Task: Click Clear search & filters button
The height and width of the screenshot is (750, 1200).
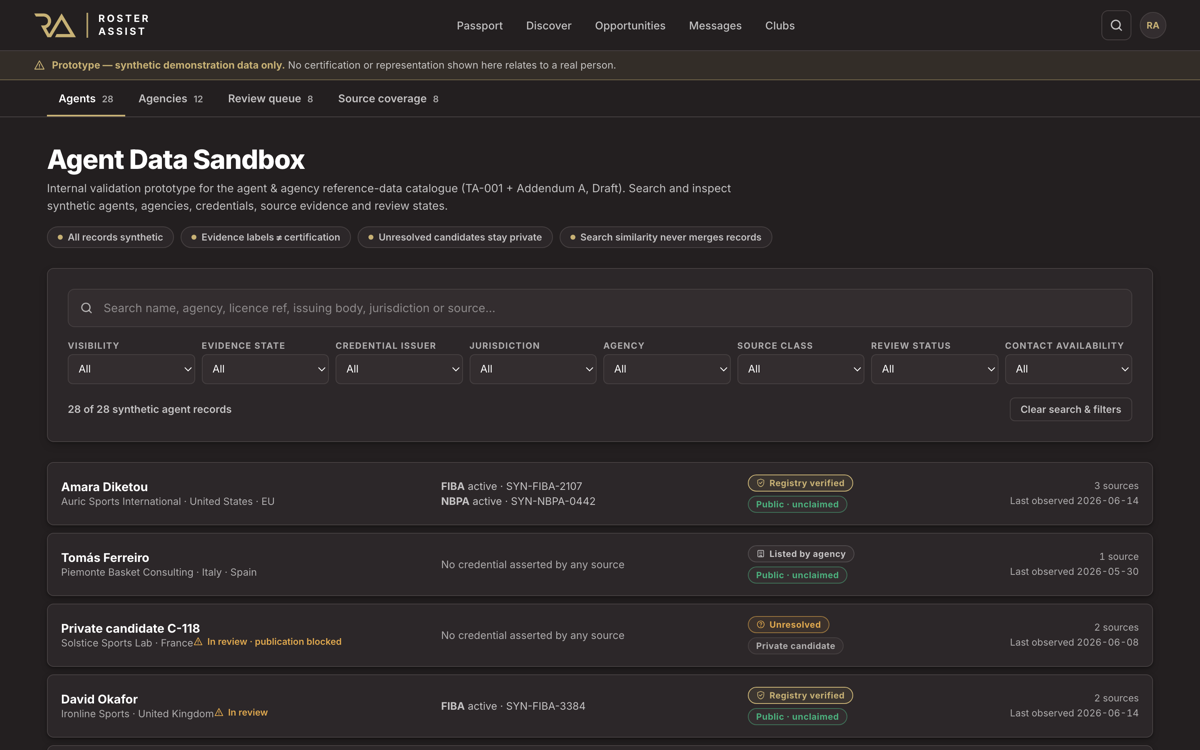Action: 1071,409
